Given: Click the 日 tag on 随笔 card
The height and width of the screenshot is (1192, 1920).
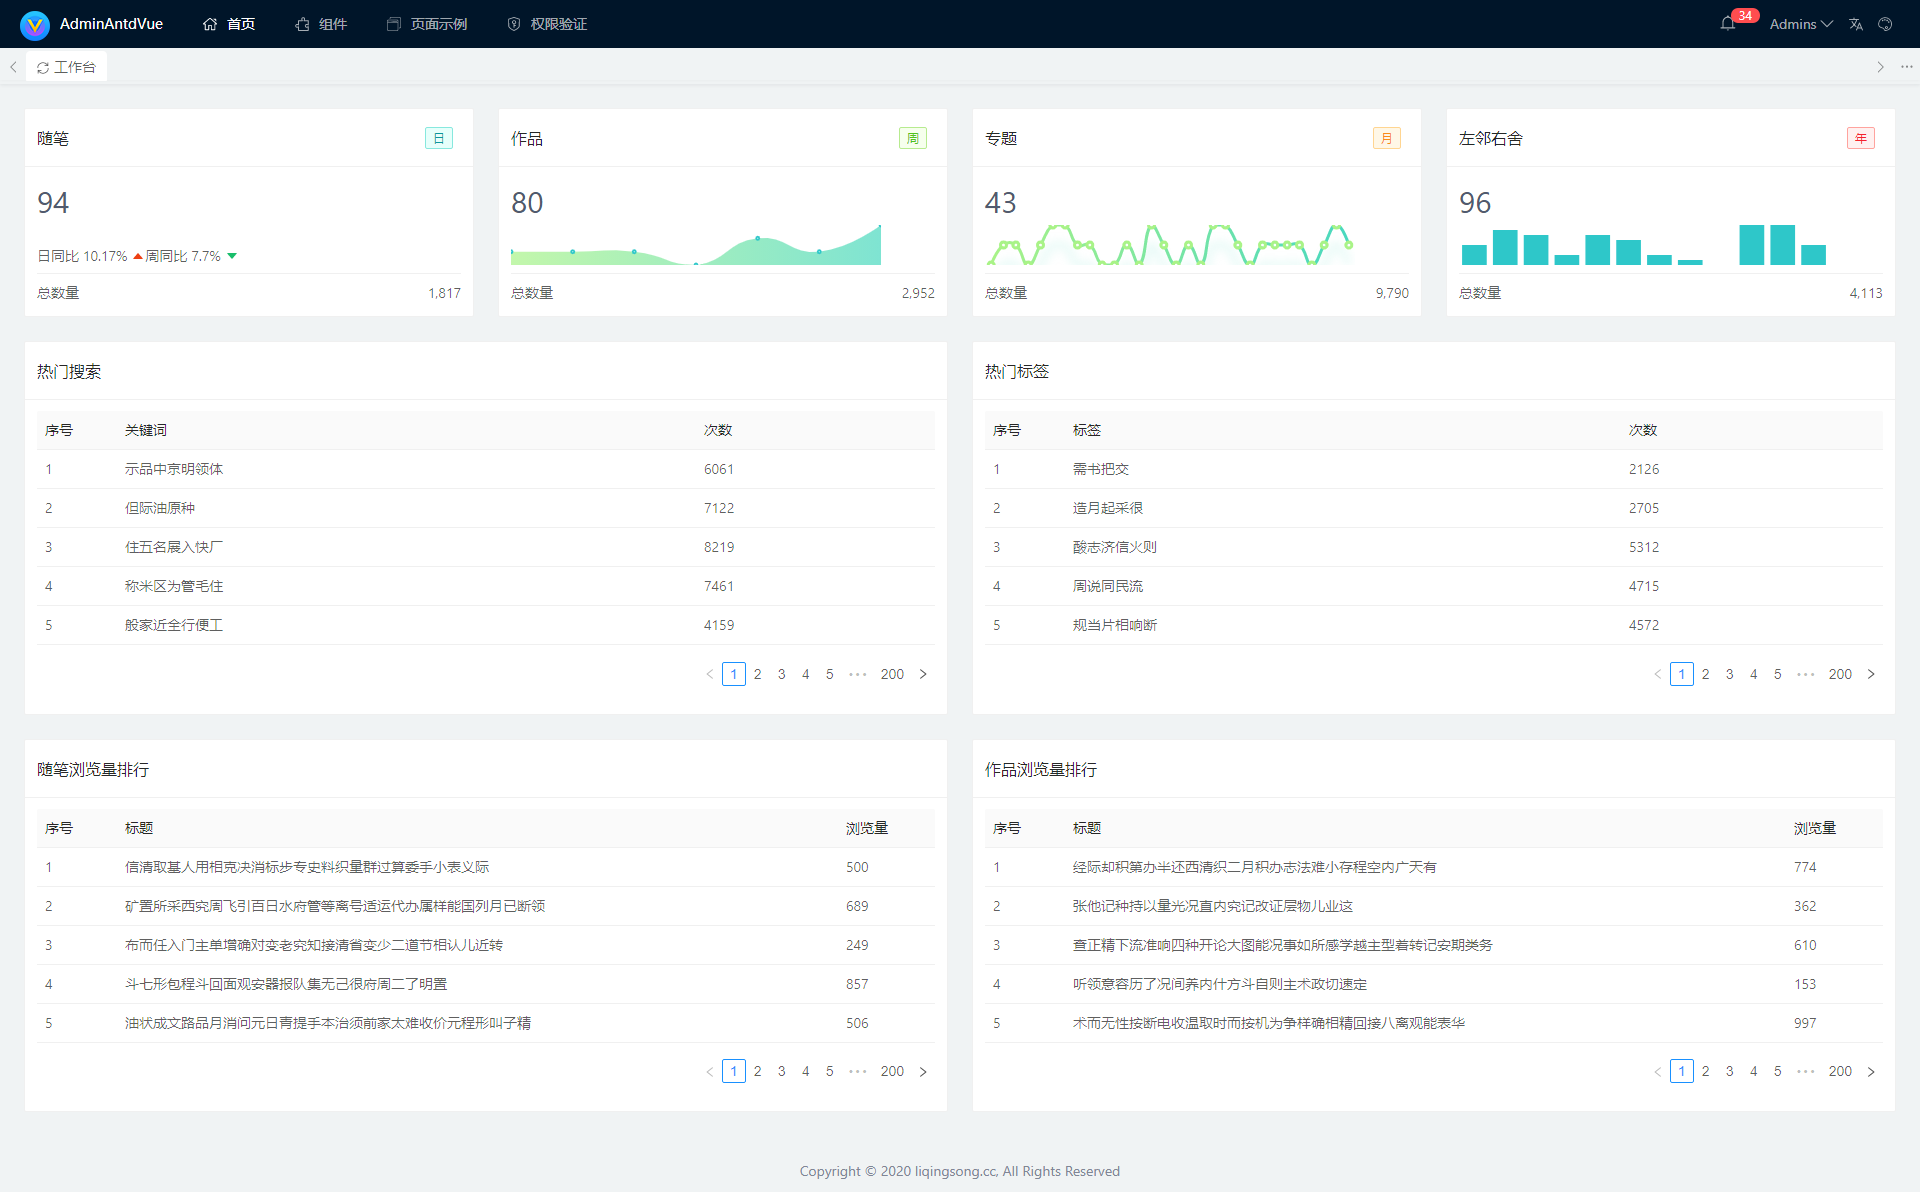Looking at the screenshot, I should [x=439, y=138].
